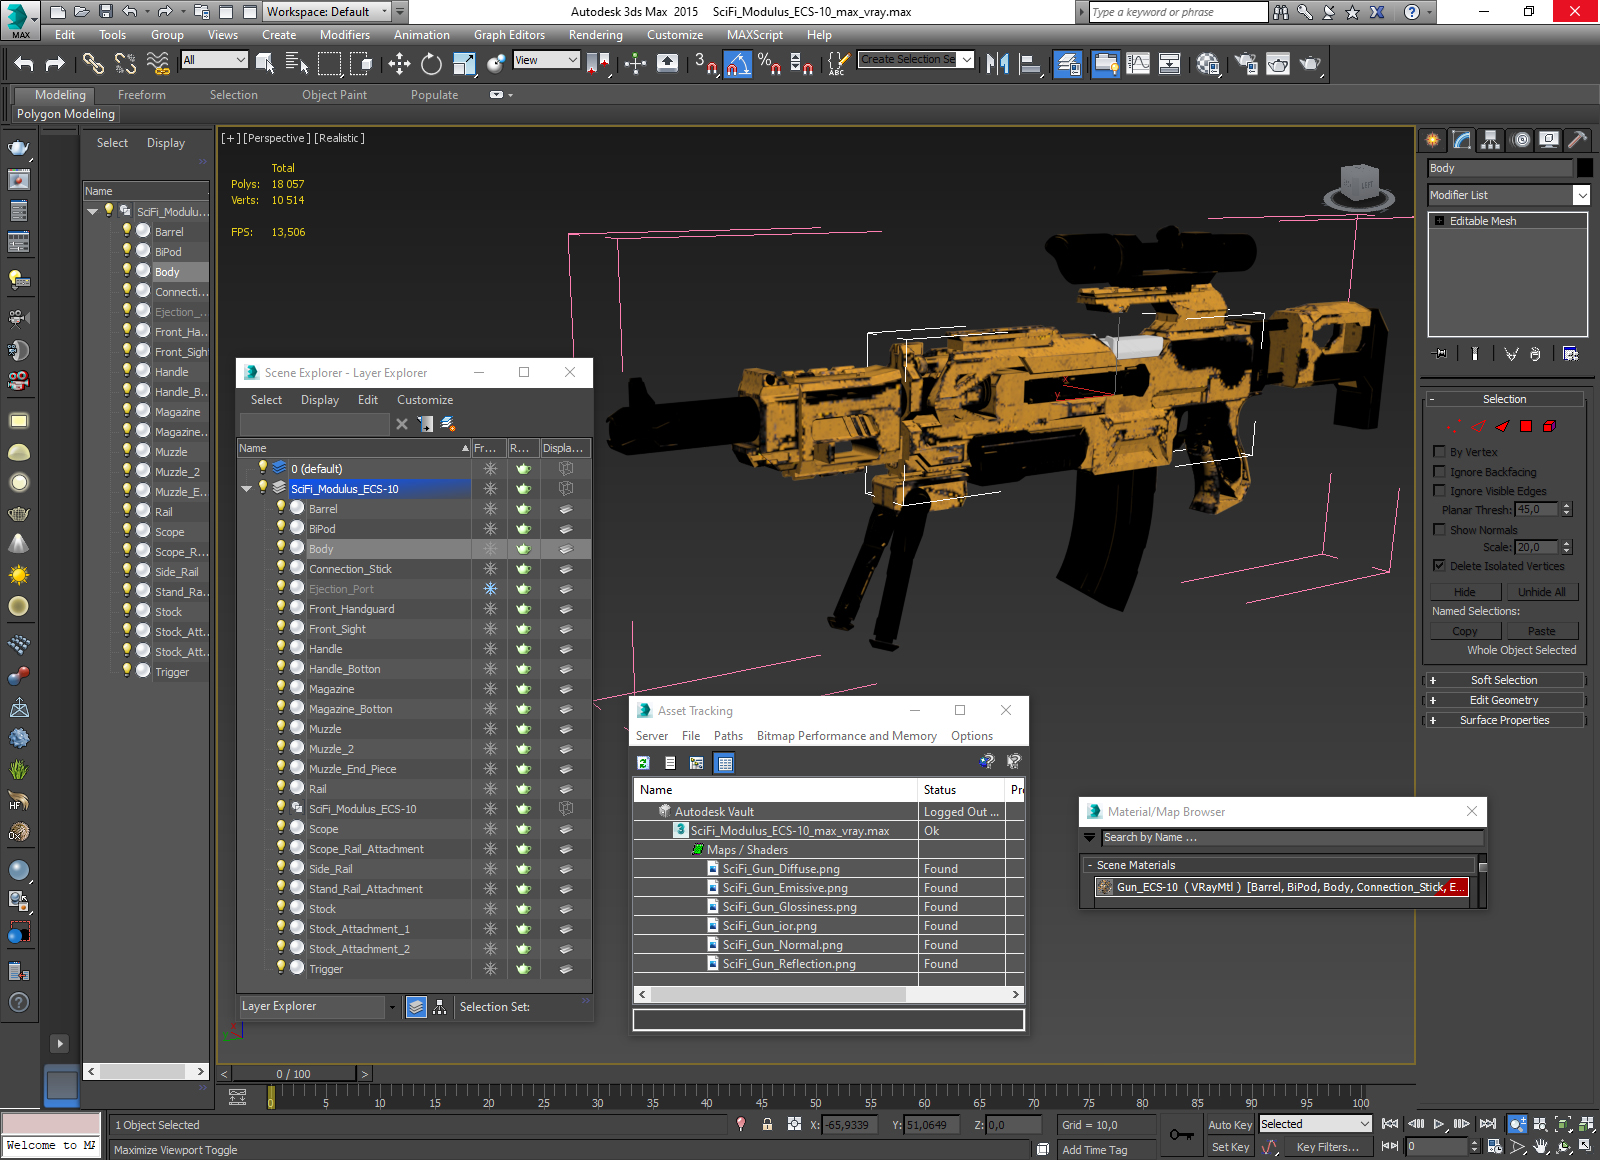Viewport: 1600px width, 1160px height.
Task: Switch to the Freeform ribbon tab
Action: [x=142, y=95]
